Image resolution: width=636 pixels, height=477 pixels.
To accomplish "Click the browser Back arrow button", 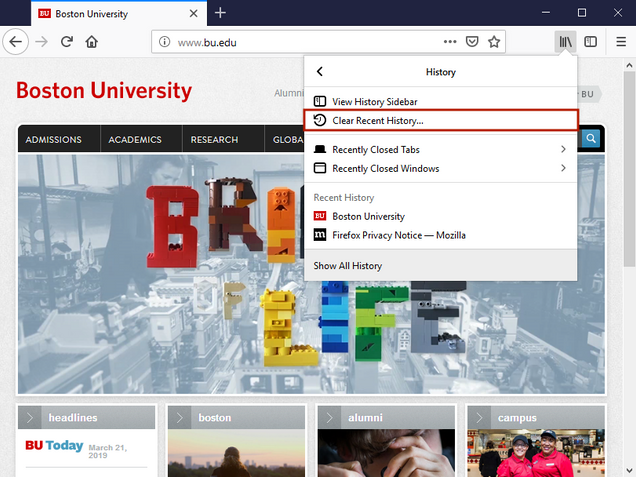I will point(15,42).
